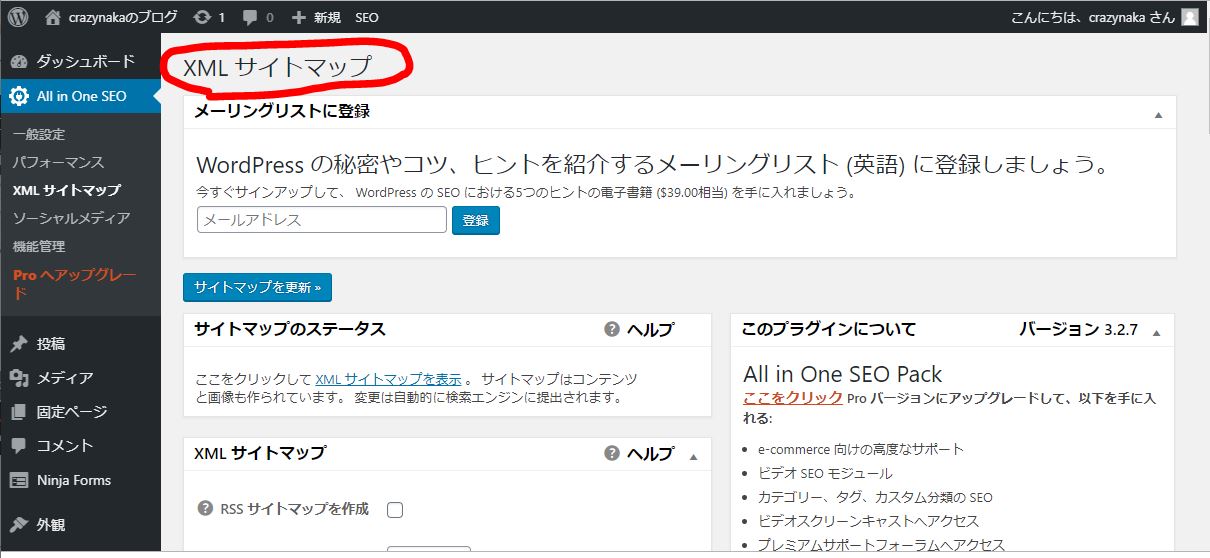The image size is (1210, 558).
Task: Click the crazynaka user avatar
Action: tap(1189, 17)
